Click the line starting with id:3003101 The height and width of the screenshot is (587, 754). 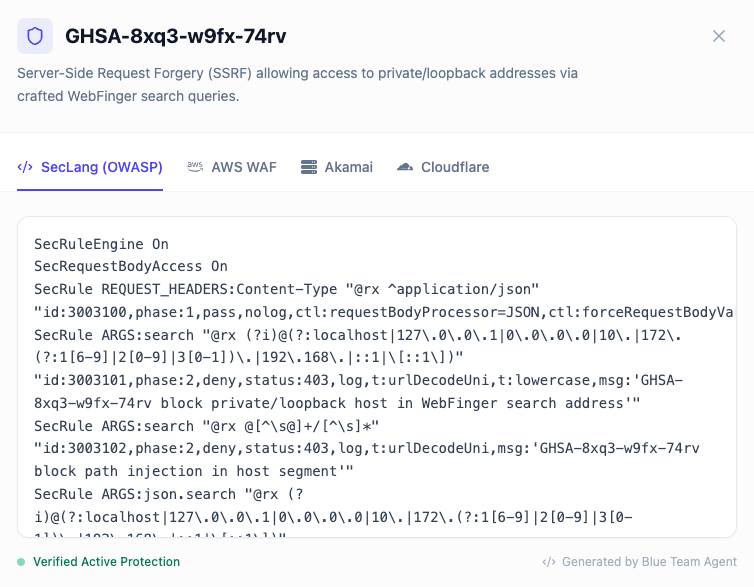359,380
